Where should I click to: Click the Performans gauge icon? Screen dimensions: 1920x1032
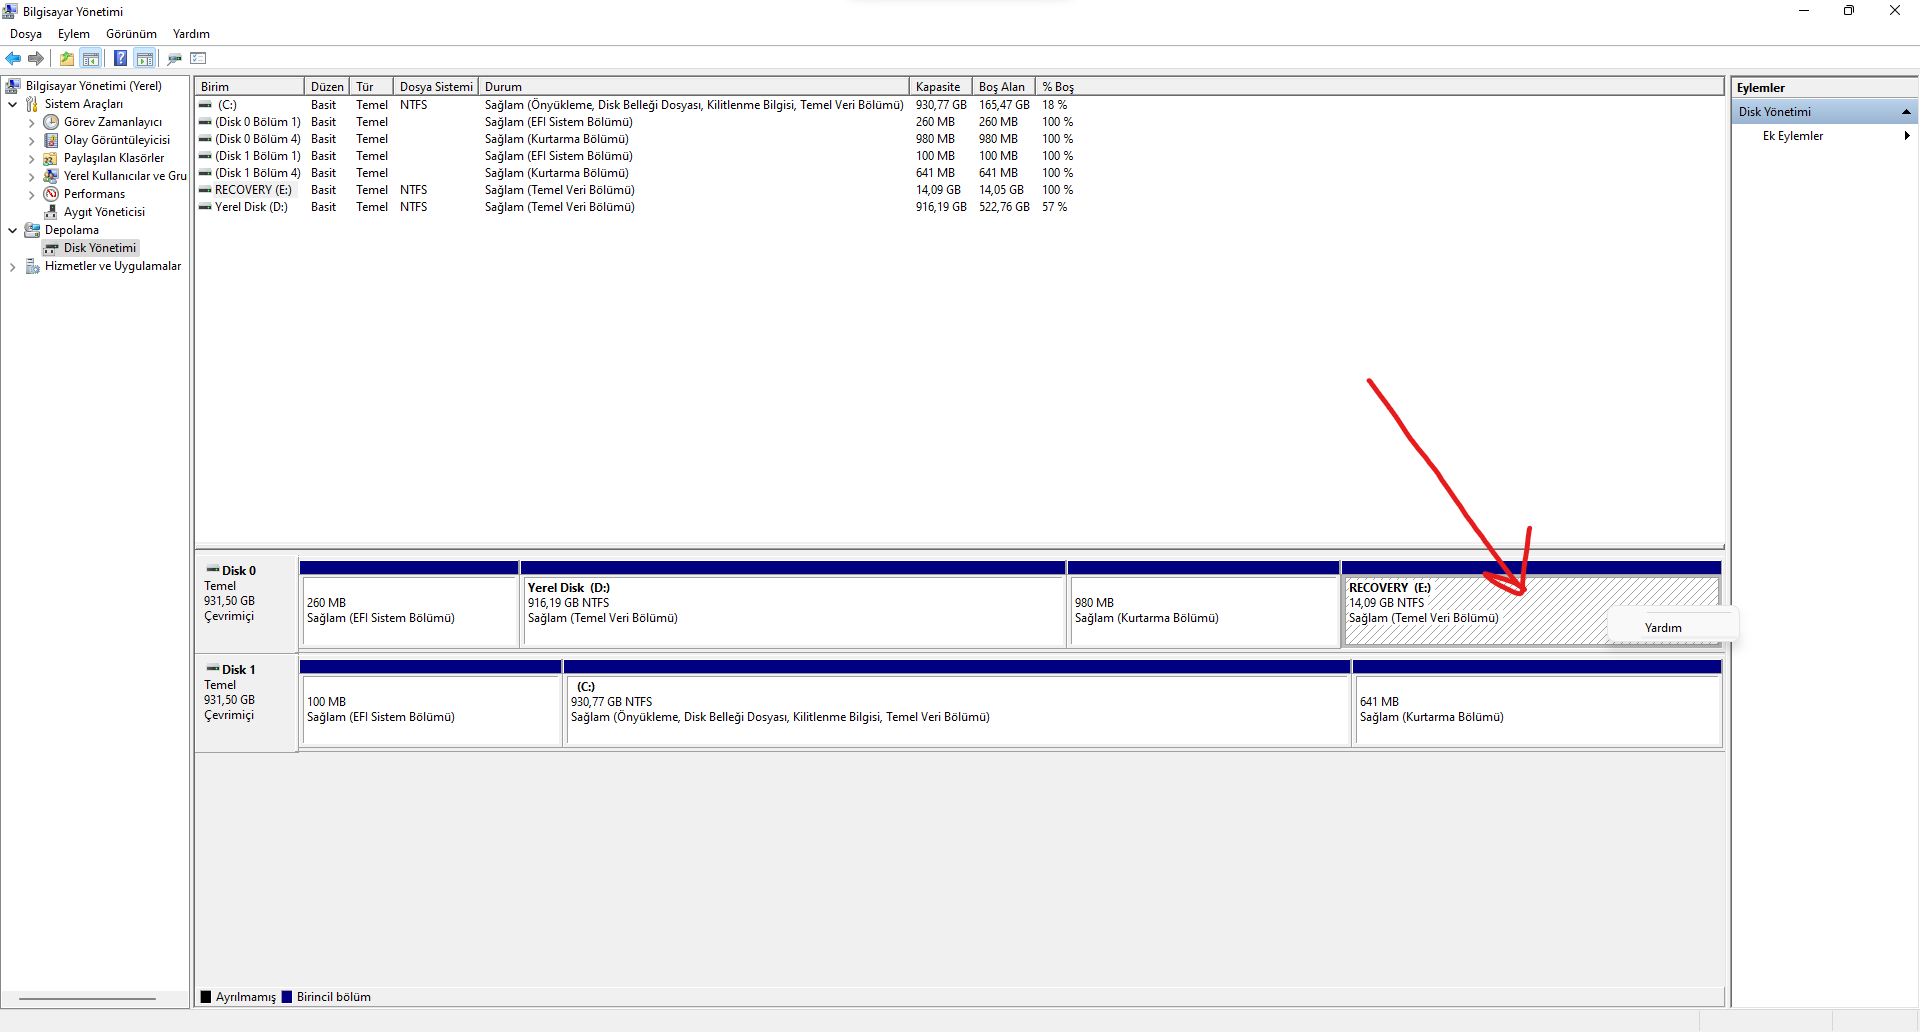(51, 194)
